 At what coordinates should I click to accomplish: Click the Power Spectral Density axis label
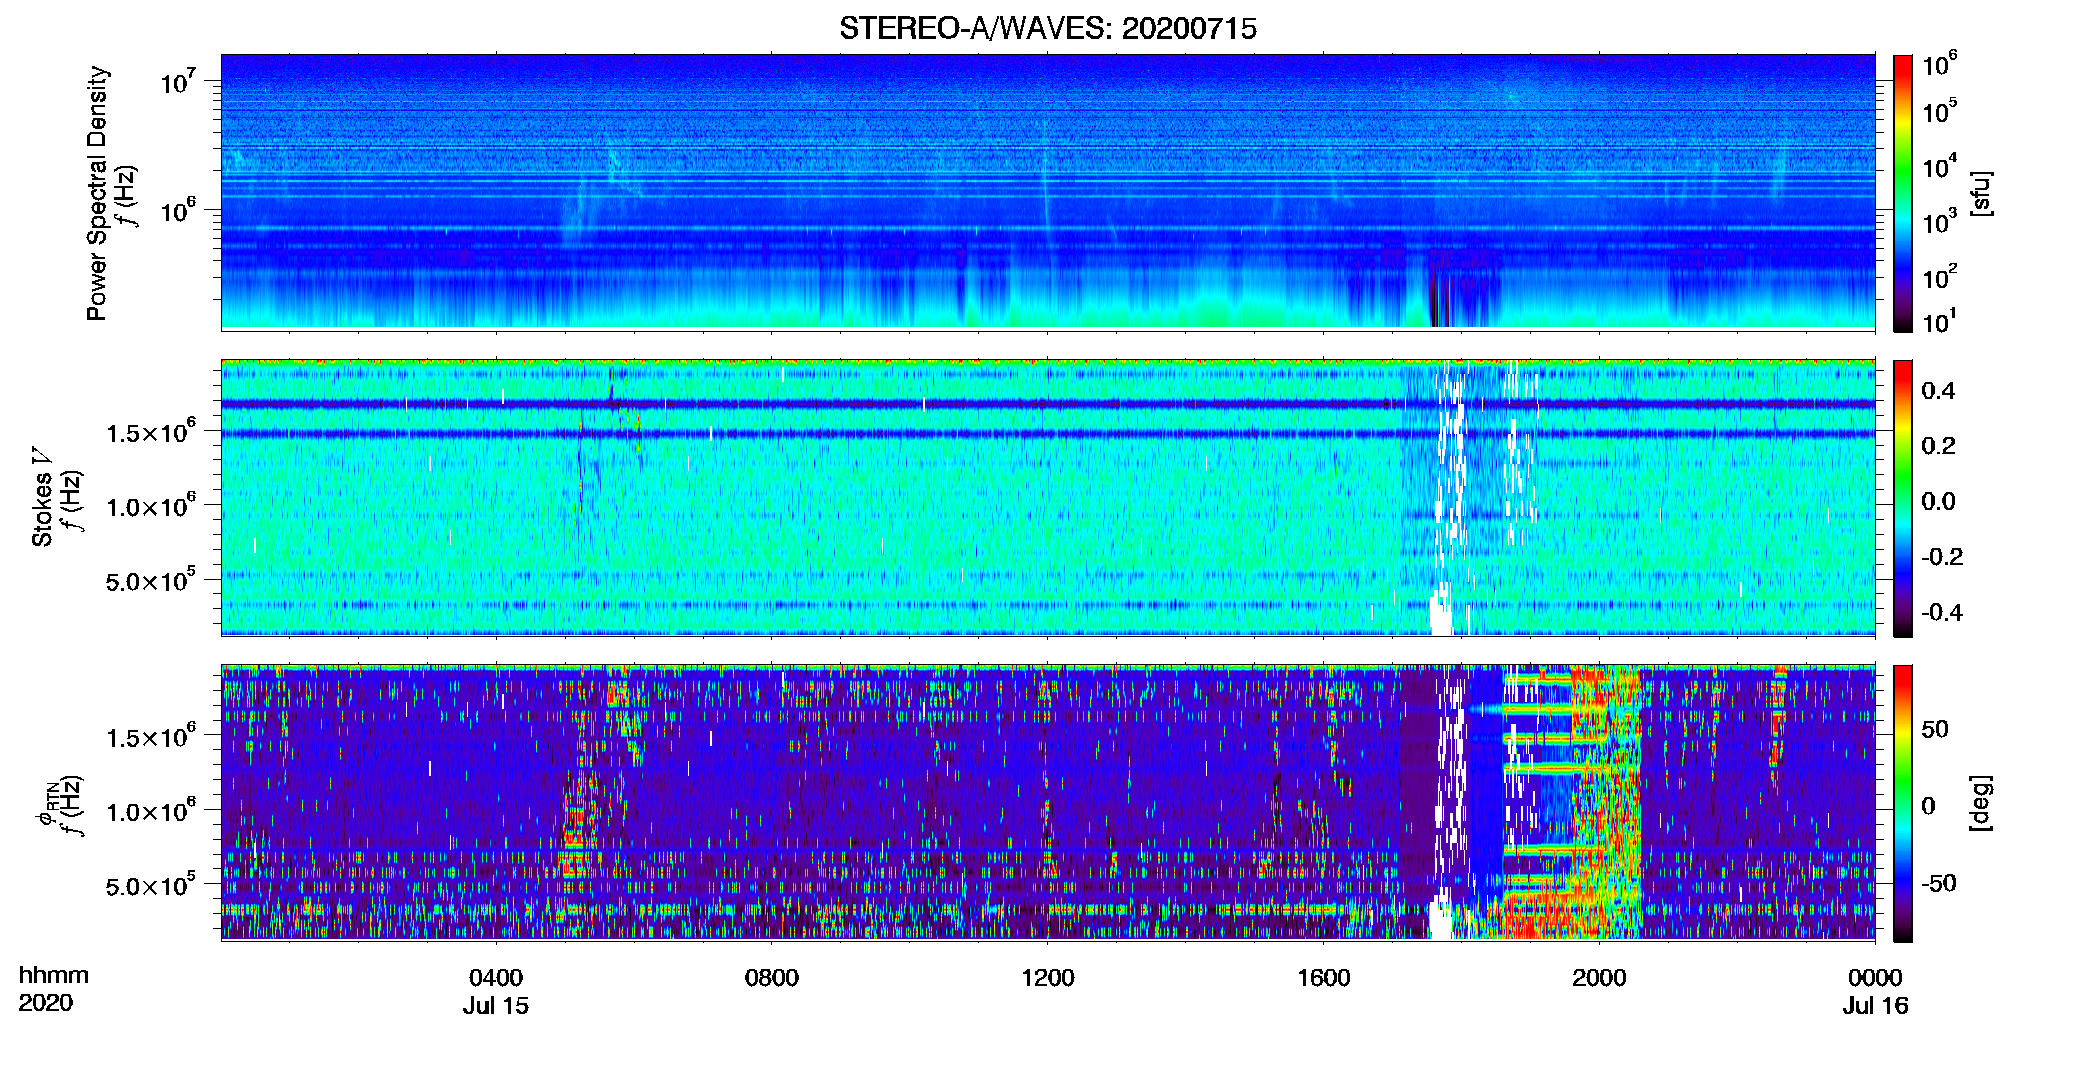(97, 193)
